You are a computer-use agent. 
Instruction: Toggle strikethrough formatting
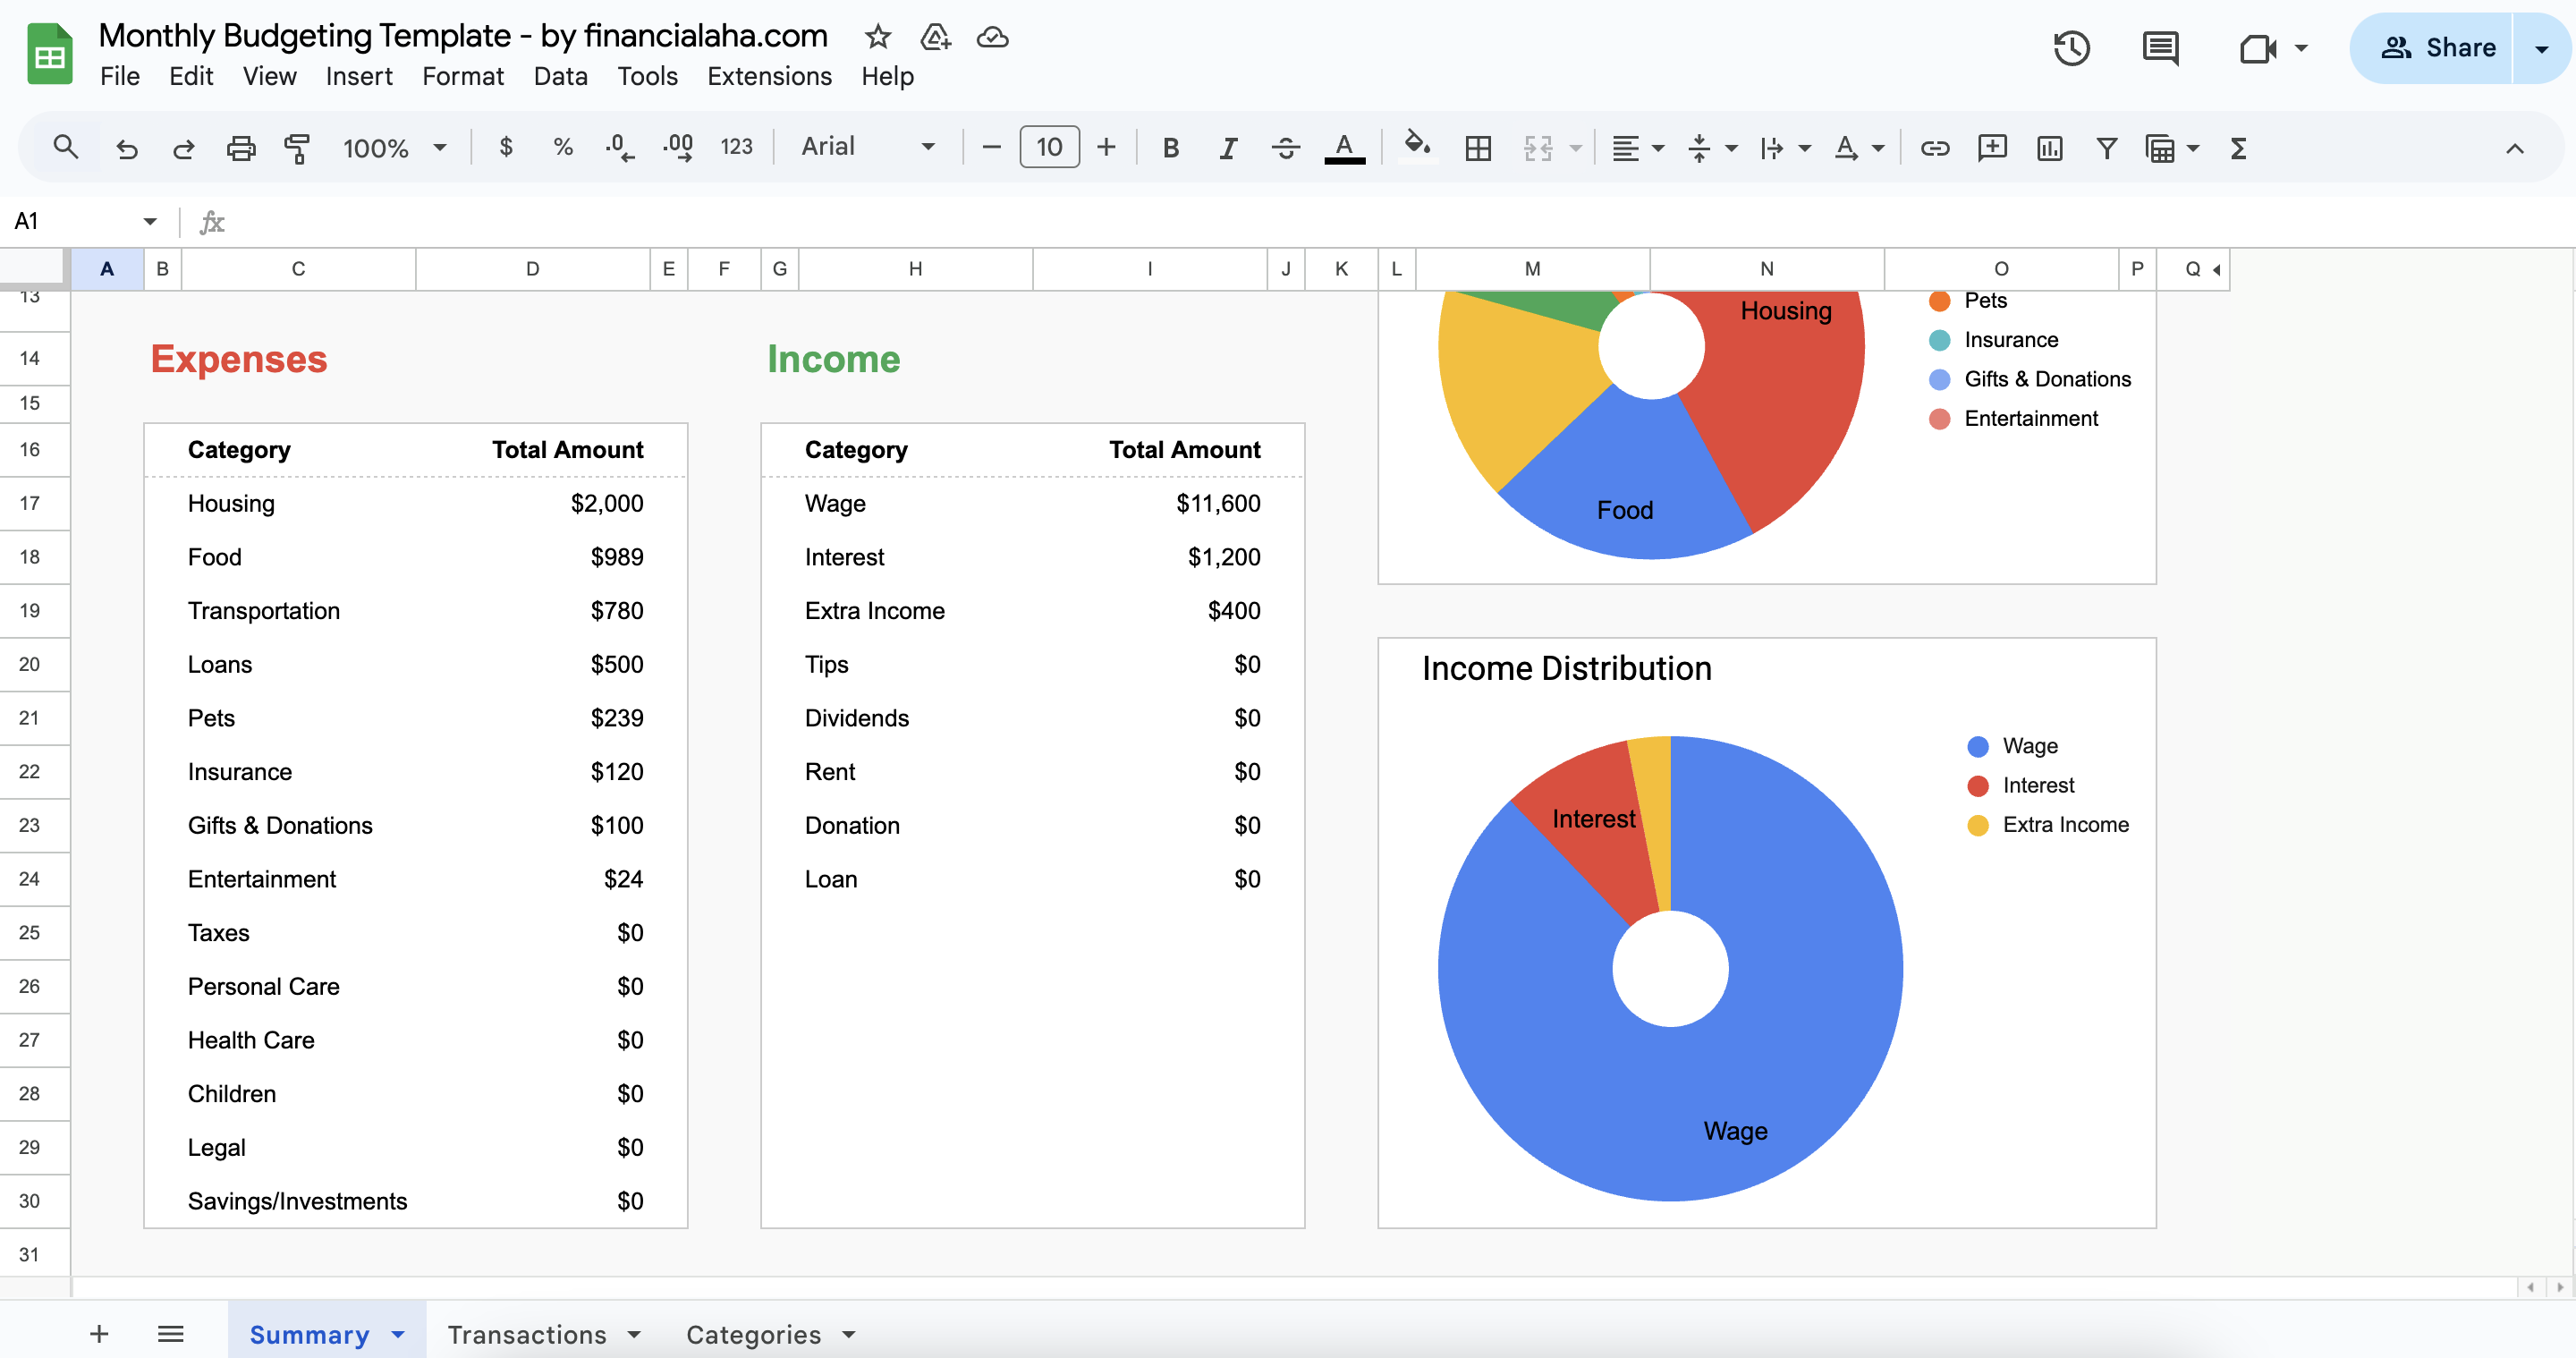[x=1286, y=148]
